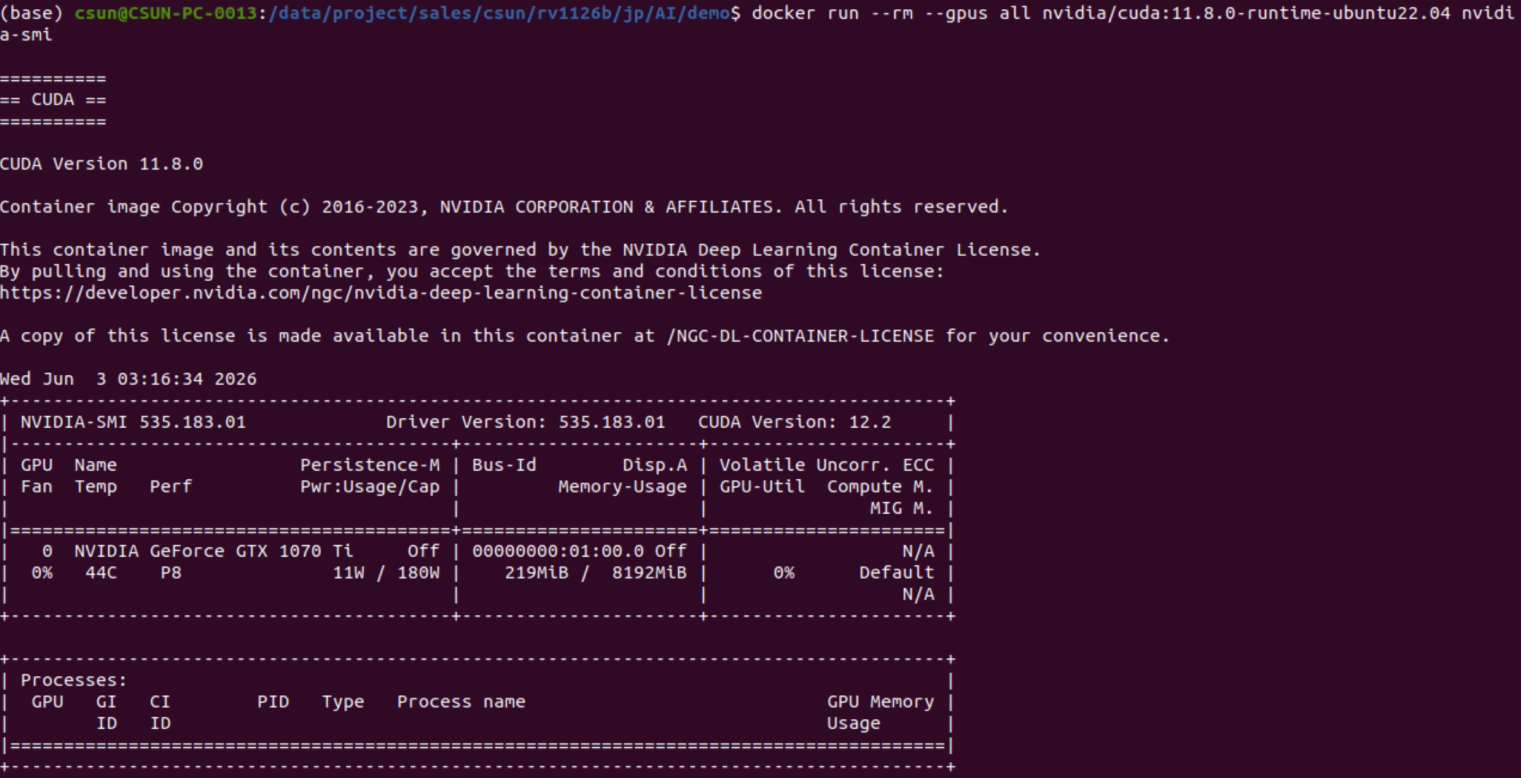Click 'CUDA Version: 12.2' in table header
The width and height of the screenshot is (1521, 778).
(794, 422)
